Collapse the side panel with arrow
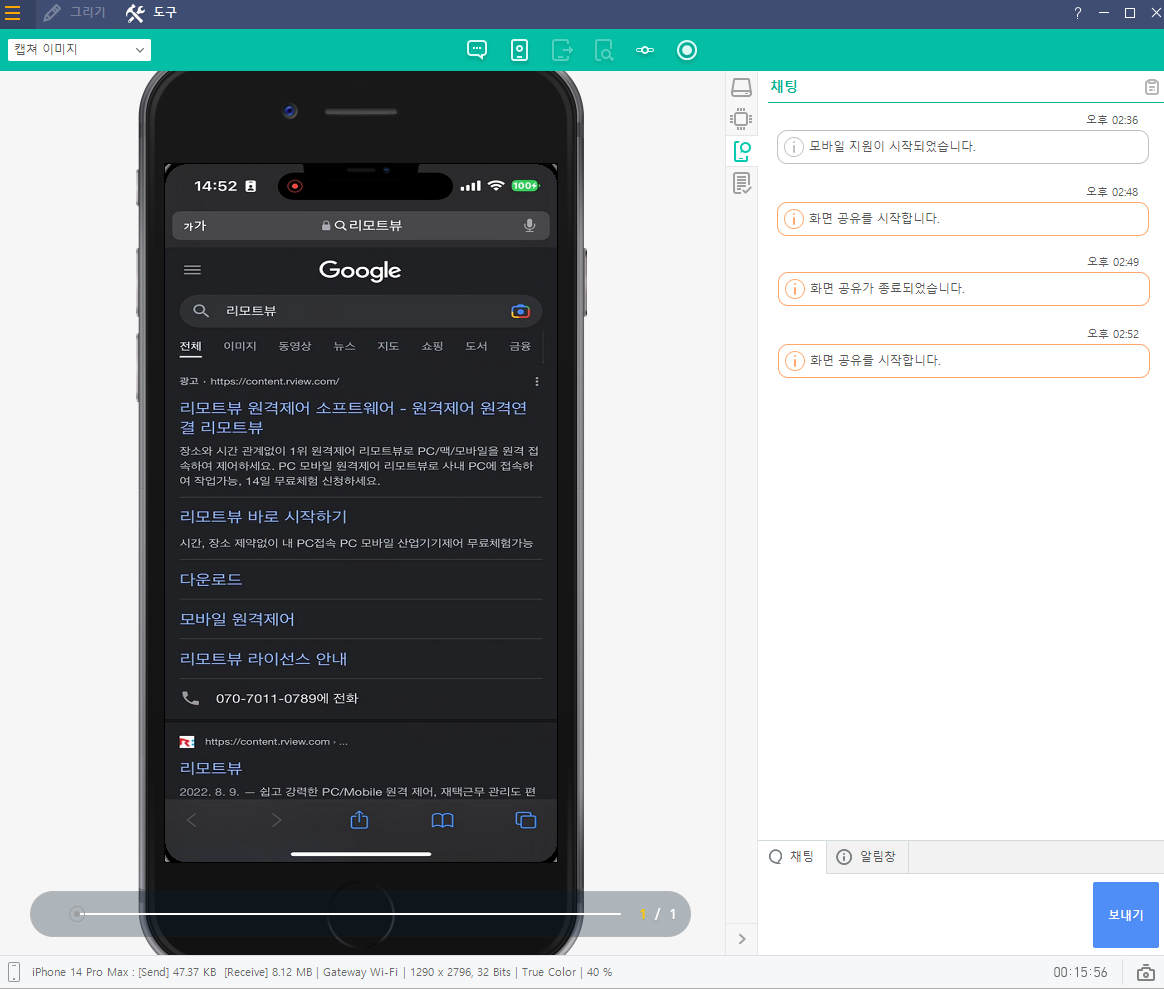 (742, 939)
